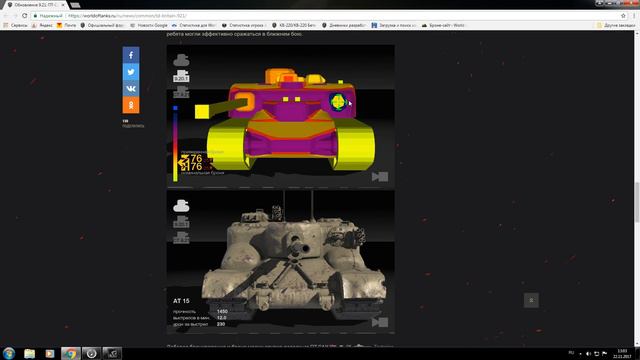Open the Почта bookmark
Image resolution: width=640 pixels, height=360 pixels.
click(66, 25)
